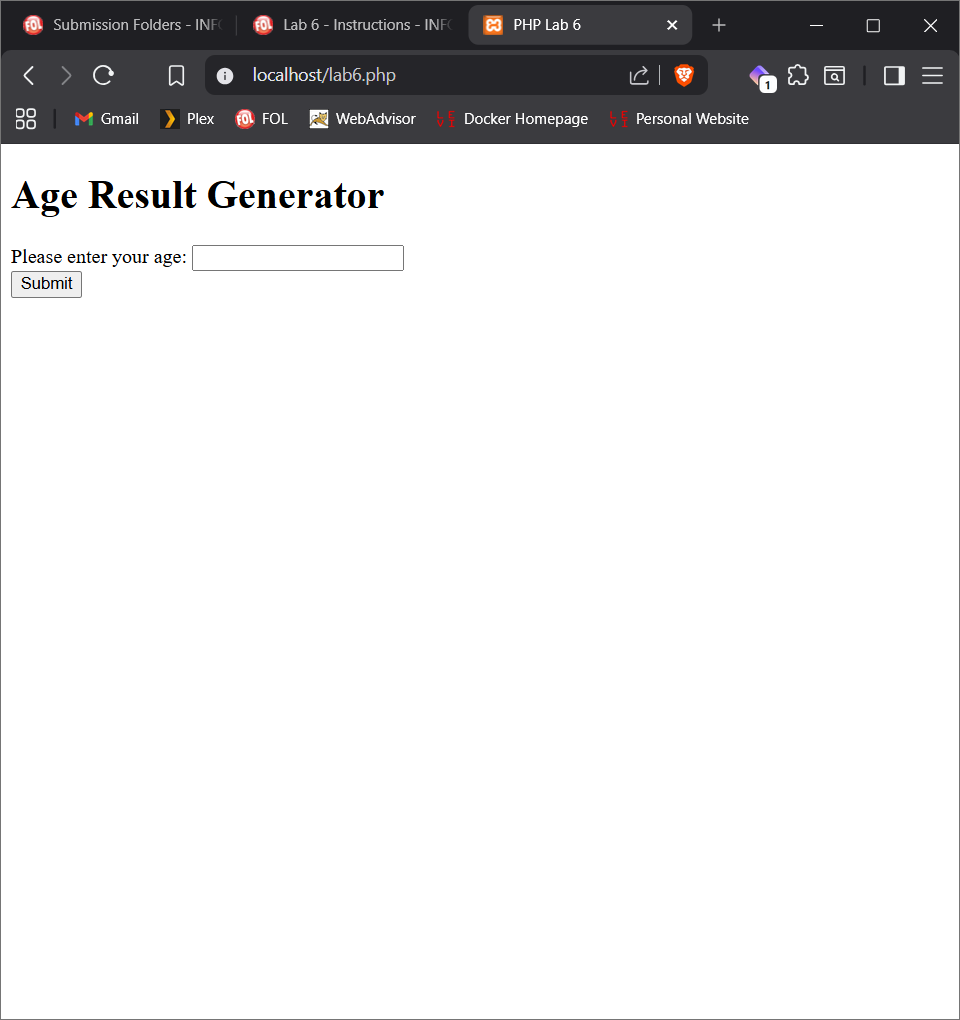This screenshot has height=1020, width=960.
Task: Close the PHP Lab 6 tab
Action: point(672,25)
